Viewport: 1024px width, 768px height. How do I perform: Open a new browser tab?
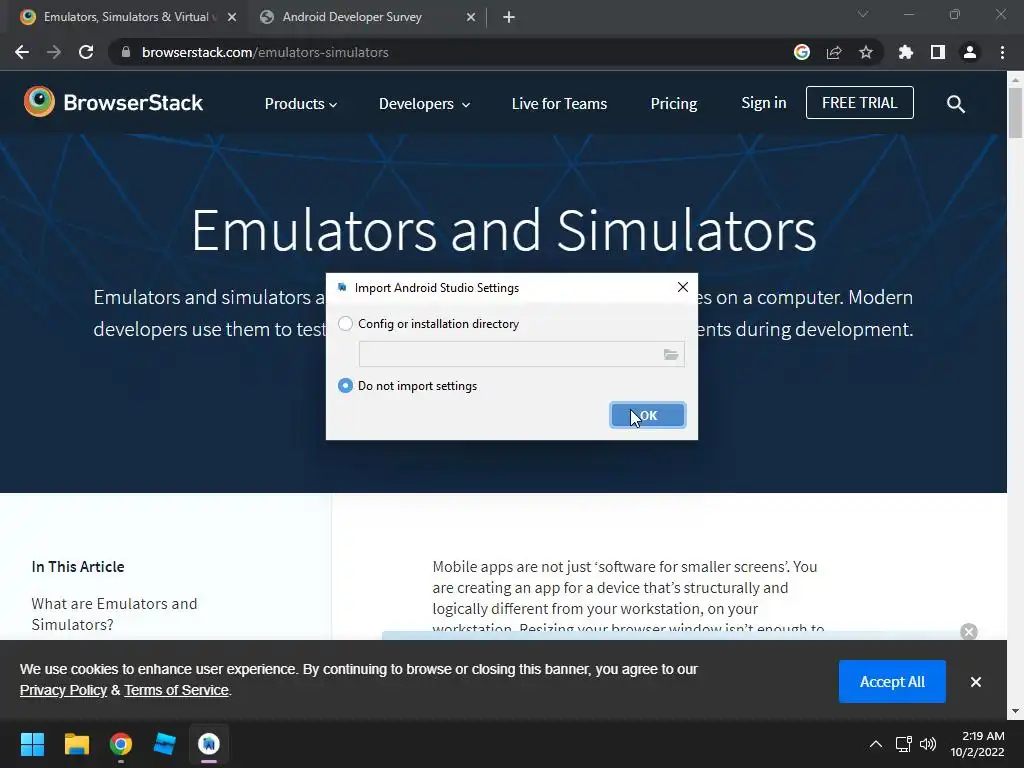pyautogui.click(x=509, y=18)
